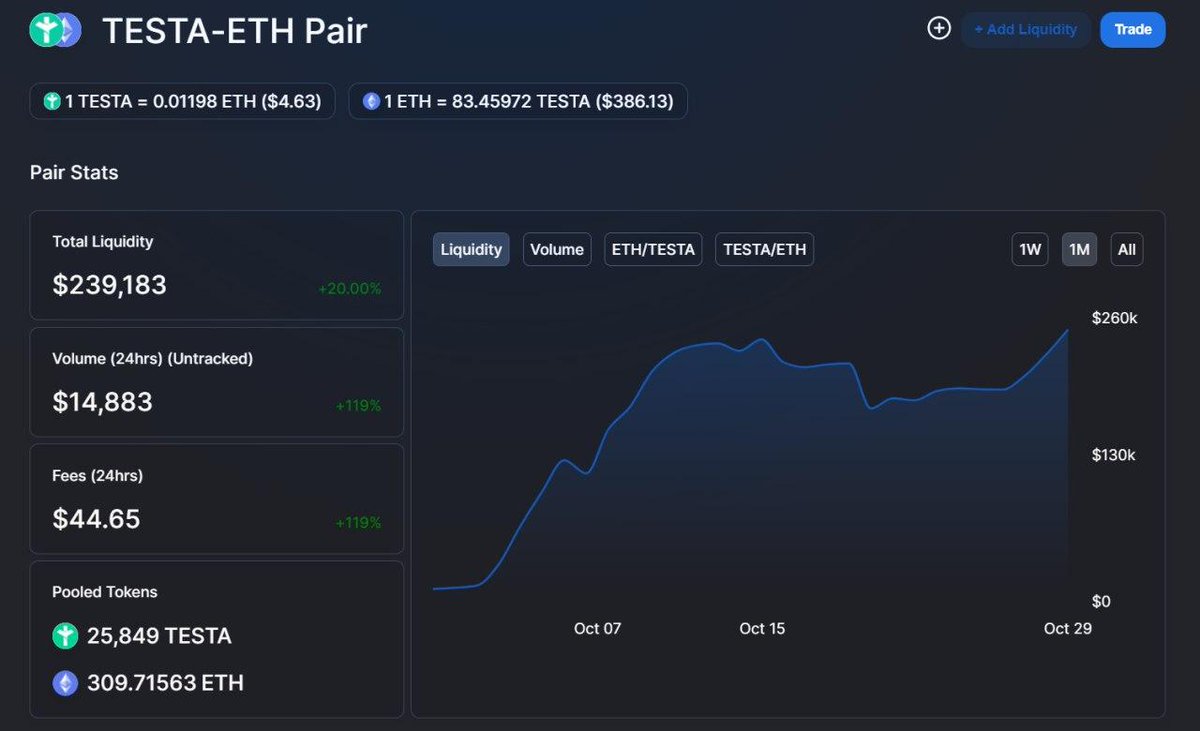Click the 1 TESTA price conversion badge
The height and width of the screenshot is (731, 1200).
pyautogui.click(x=182, y=101)
